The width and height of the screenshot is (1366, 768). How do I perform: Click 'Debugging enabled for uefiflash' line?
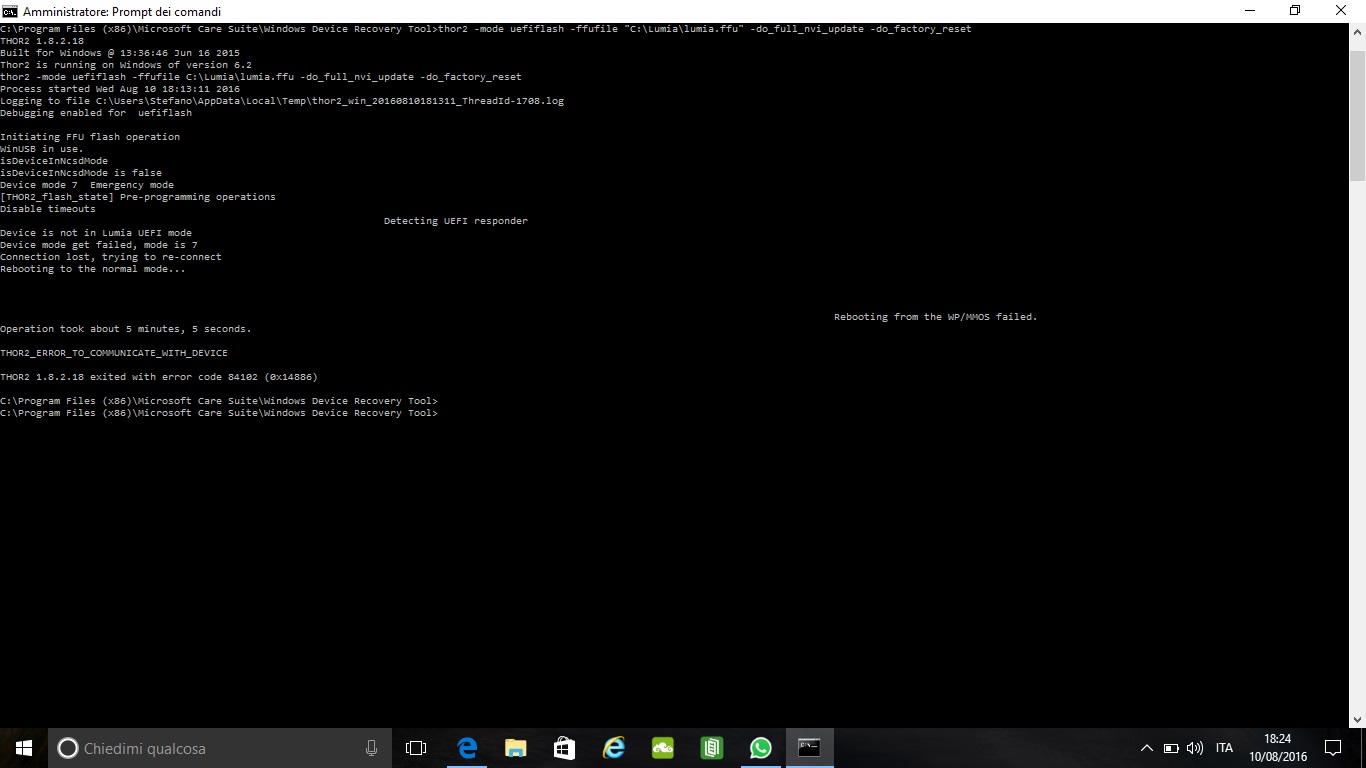click(x=96, y=113)
